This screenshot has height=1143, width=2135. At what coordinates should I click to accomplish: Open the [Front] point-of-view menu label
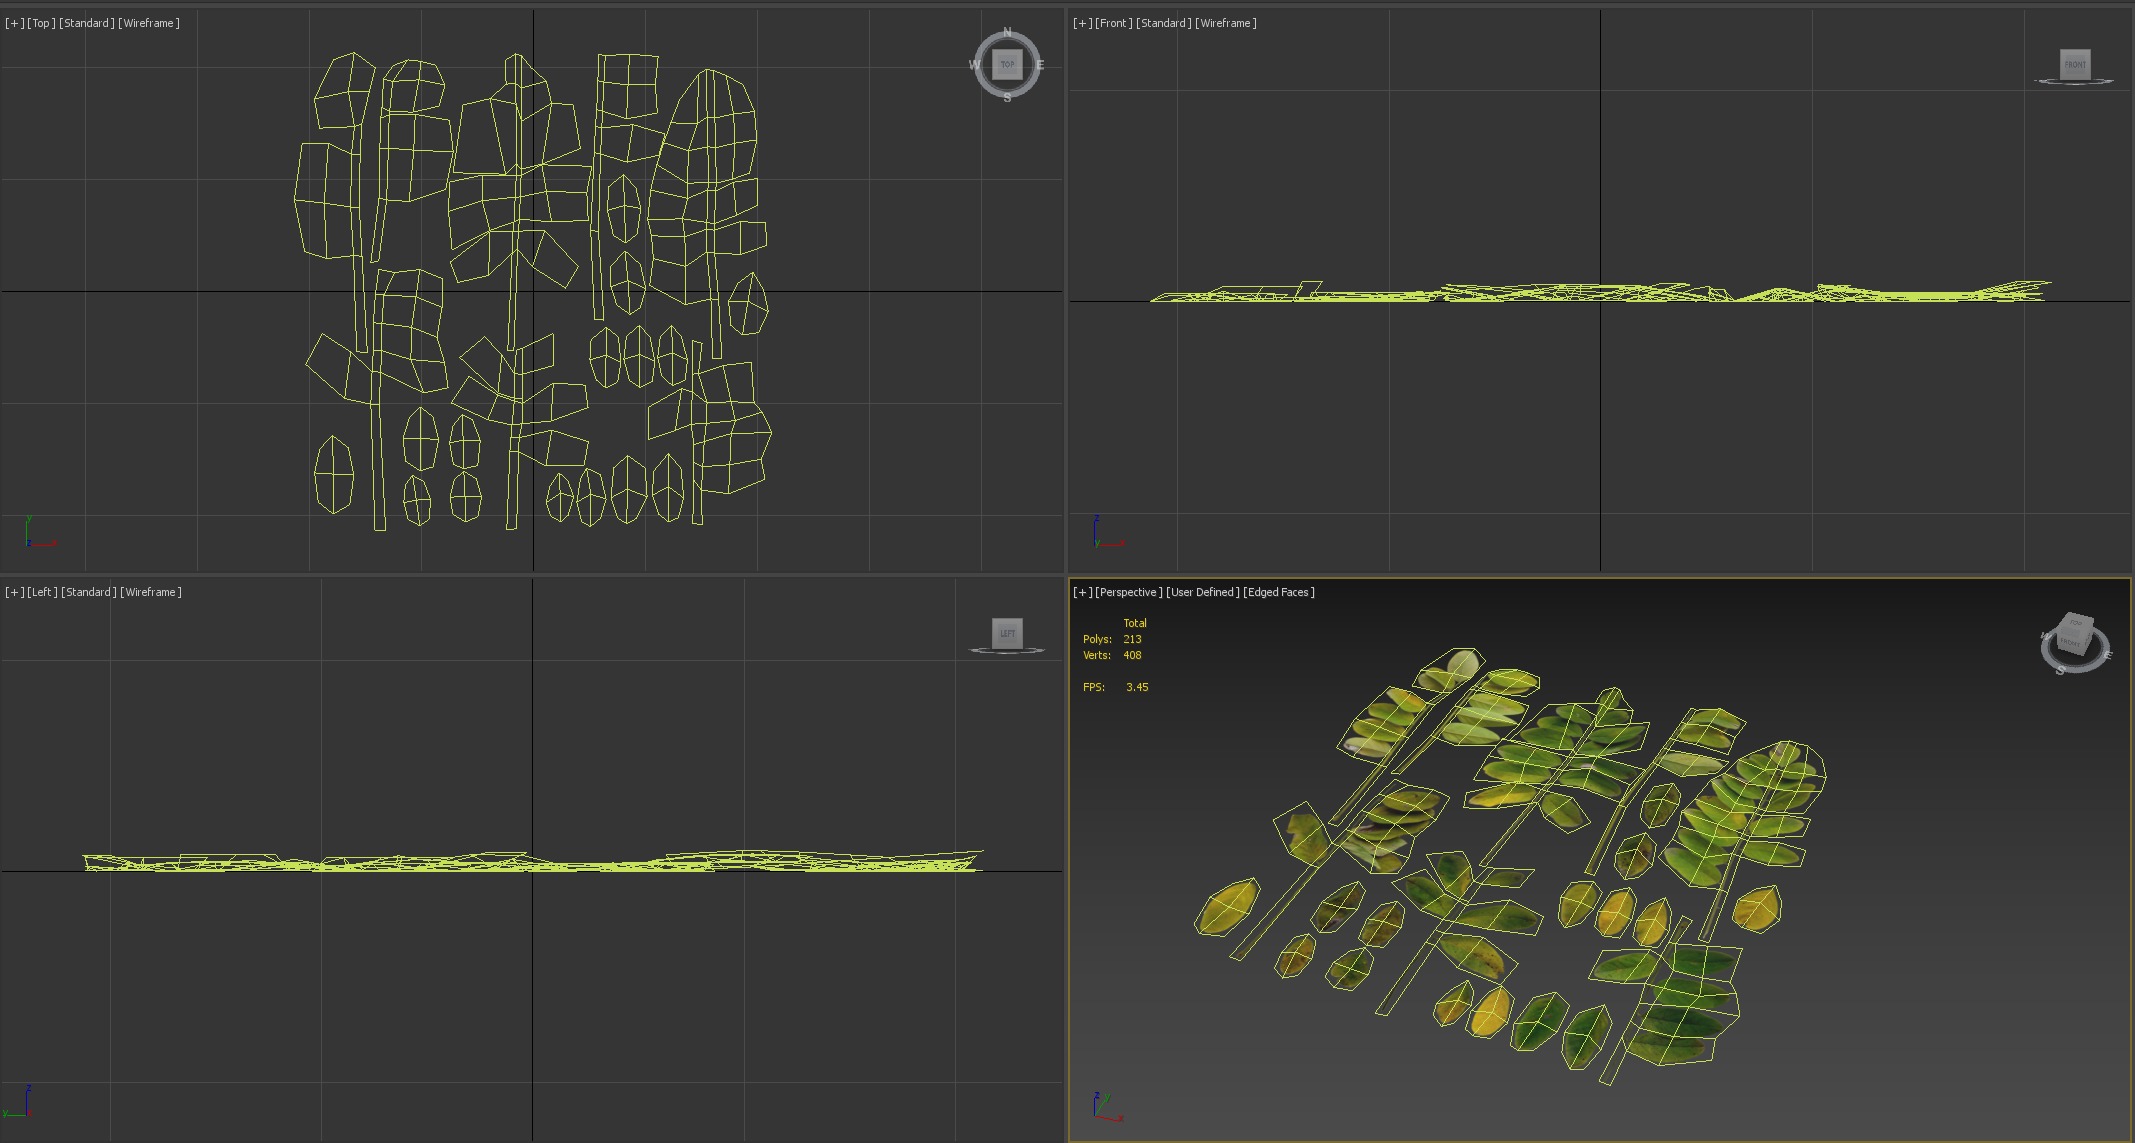coord(1113,23)
